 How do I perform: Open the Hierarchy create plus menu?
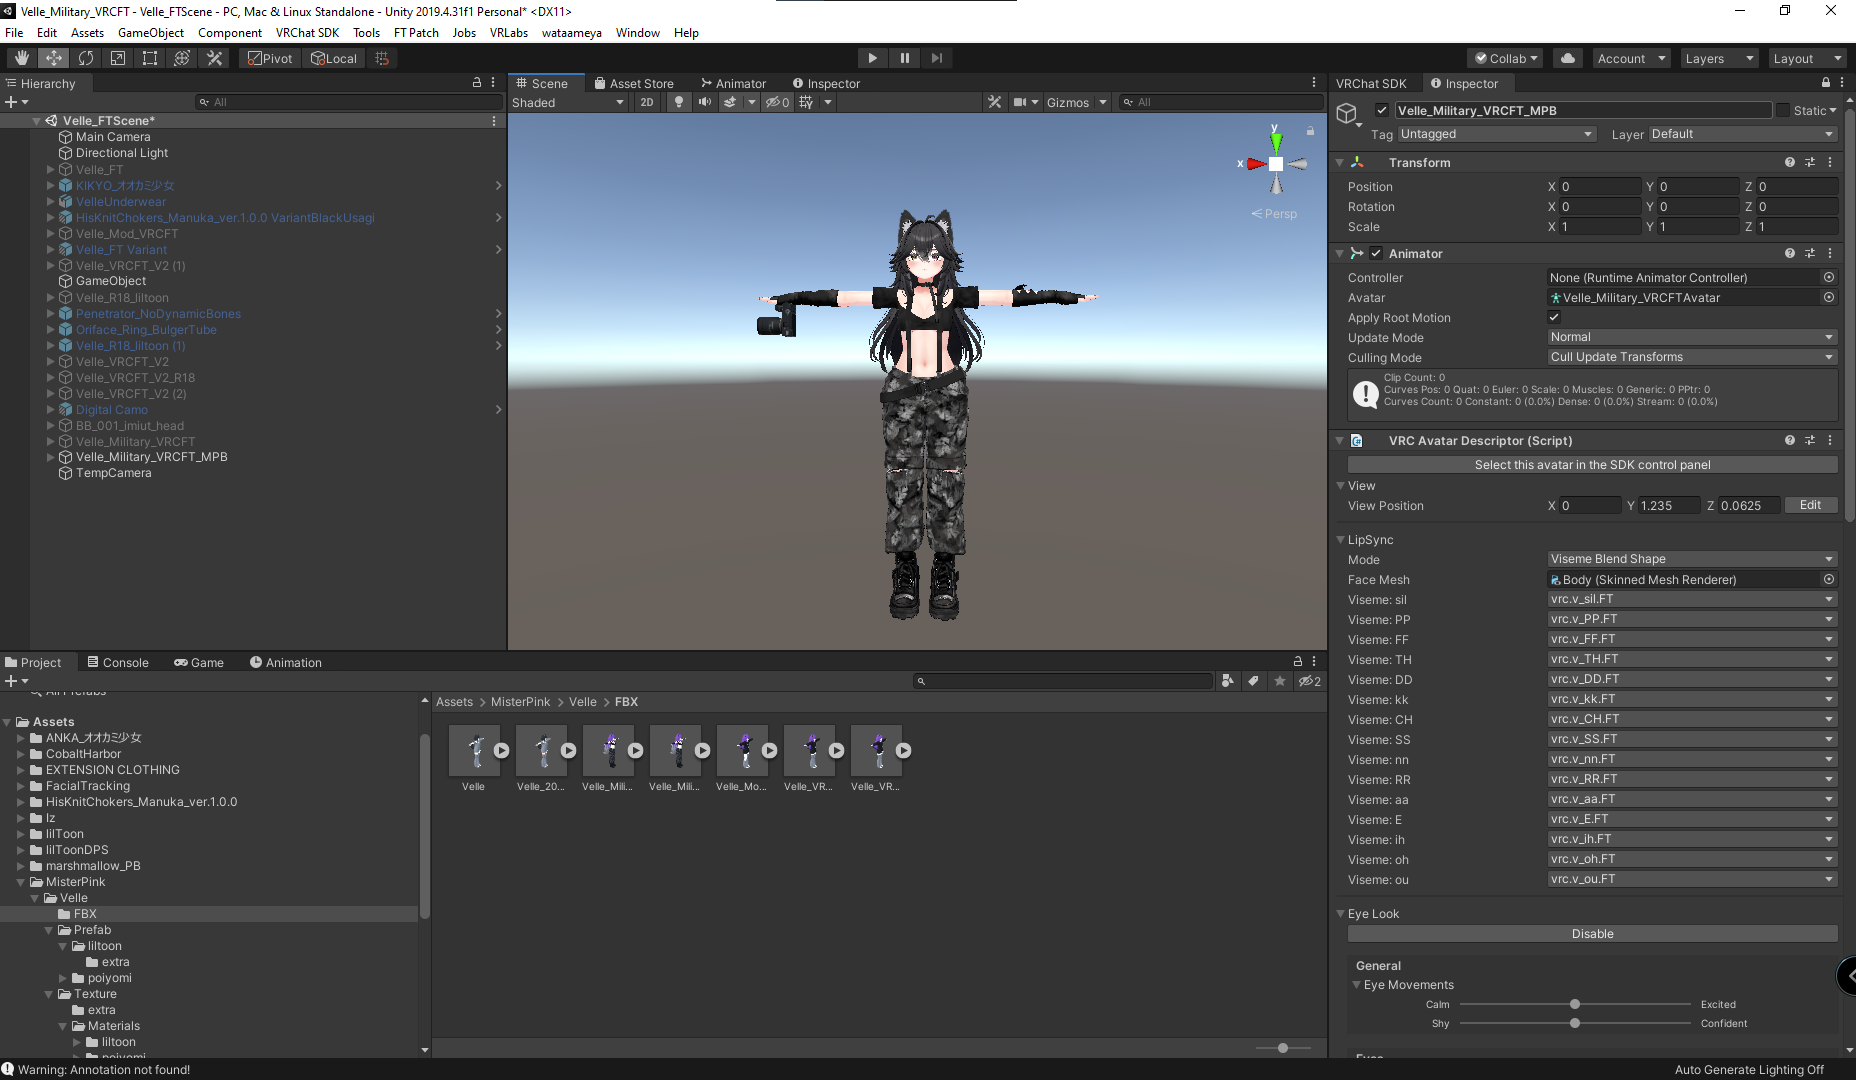point(16,102)
